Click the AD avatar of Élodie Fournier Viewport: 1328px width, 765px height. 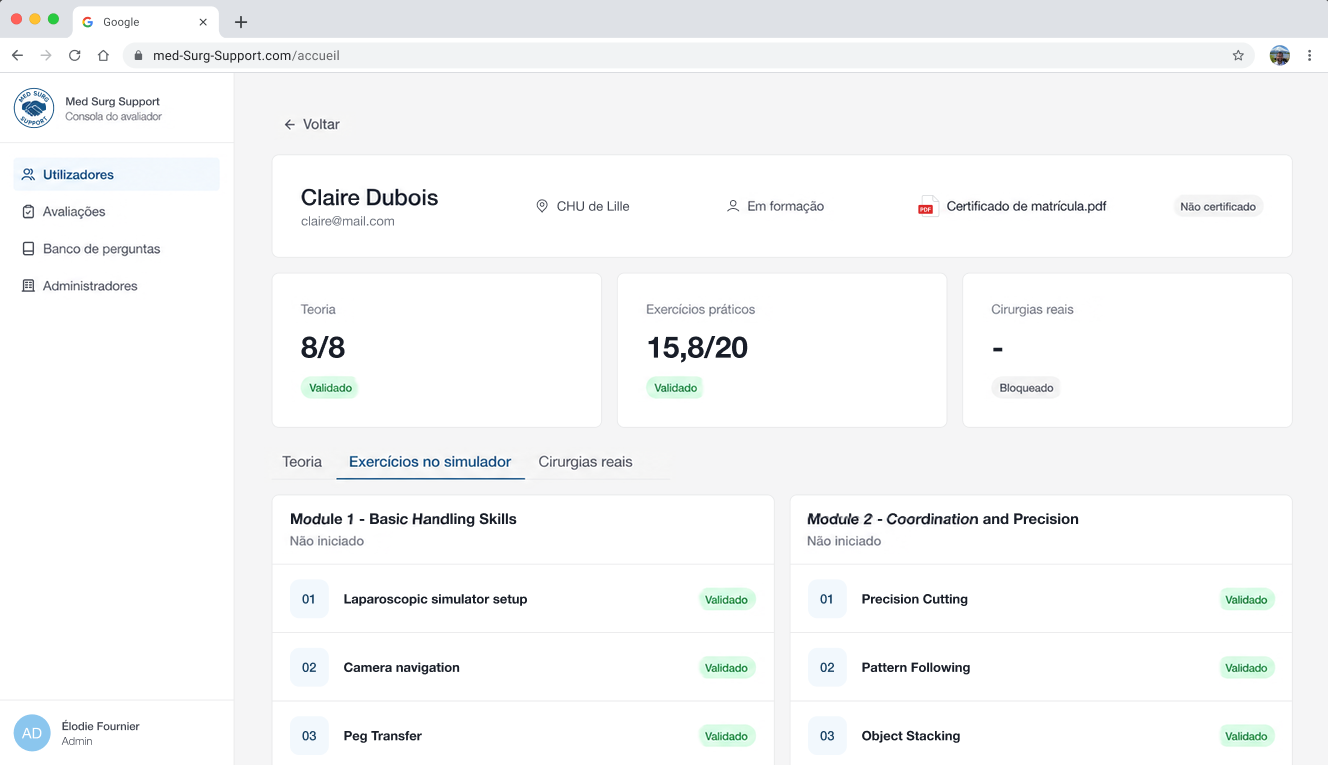coord(32,733)
